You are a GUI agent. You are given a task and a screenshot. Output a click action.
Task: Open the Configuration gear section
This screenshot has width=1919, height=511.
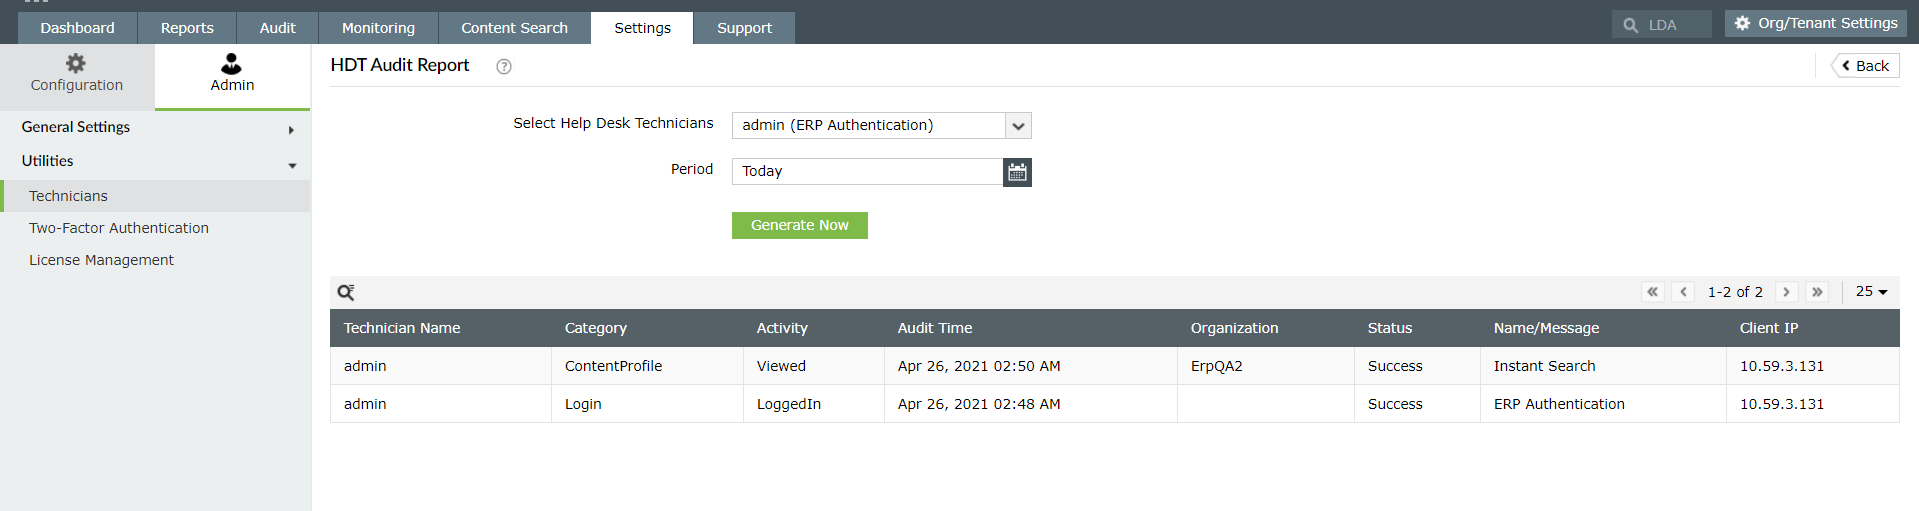[77, 73]
